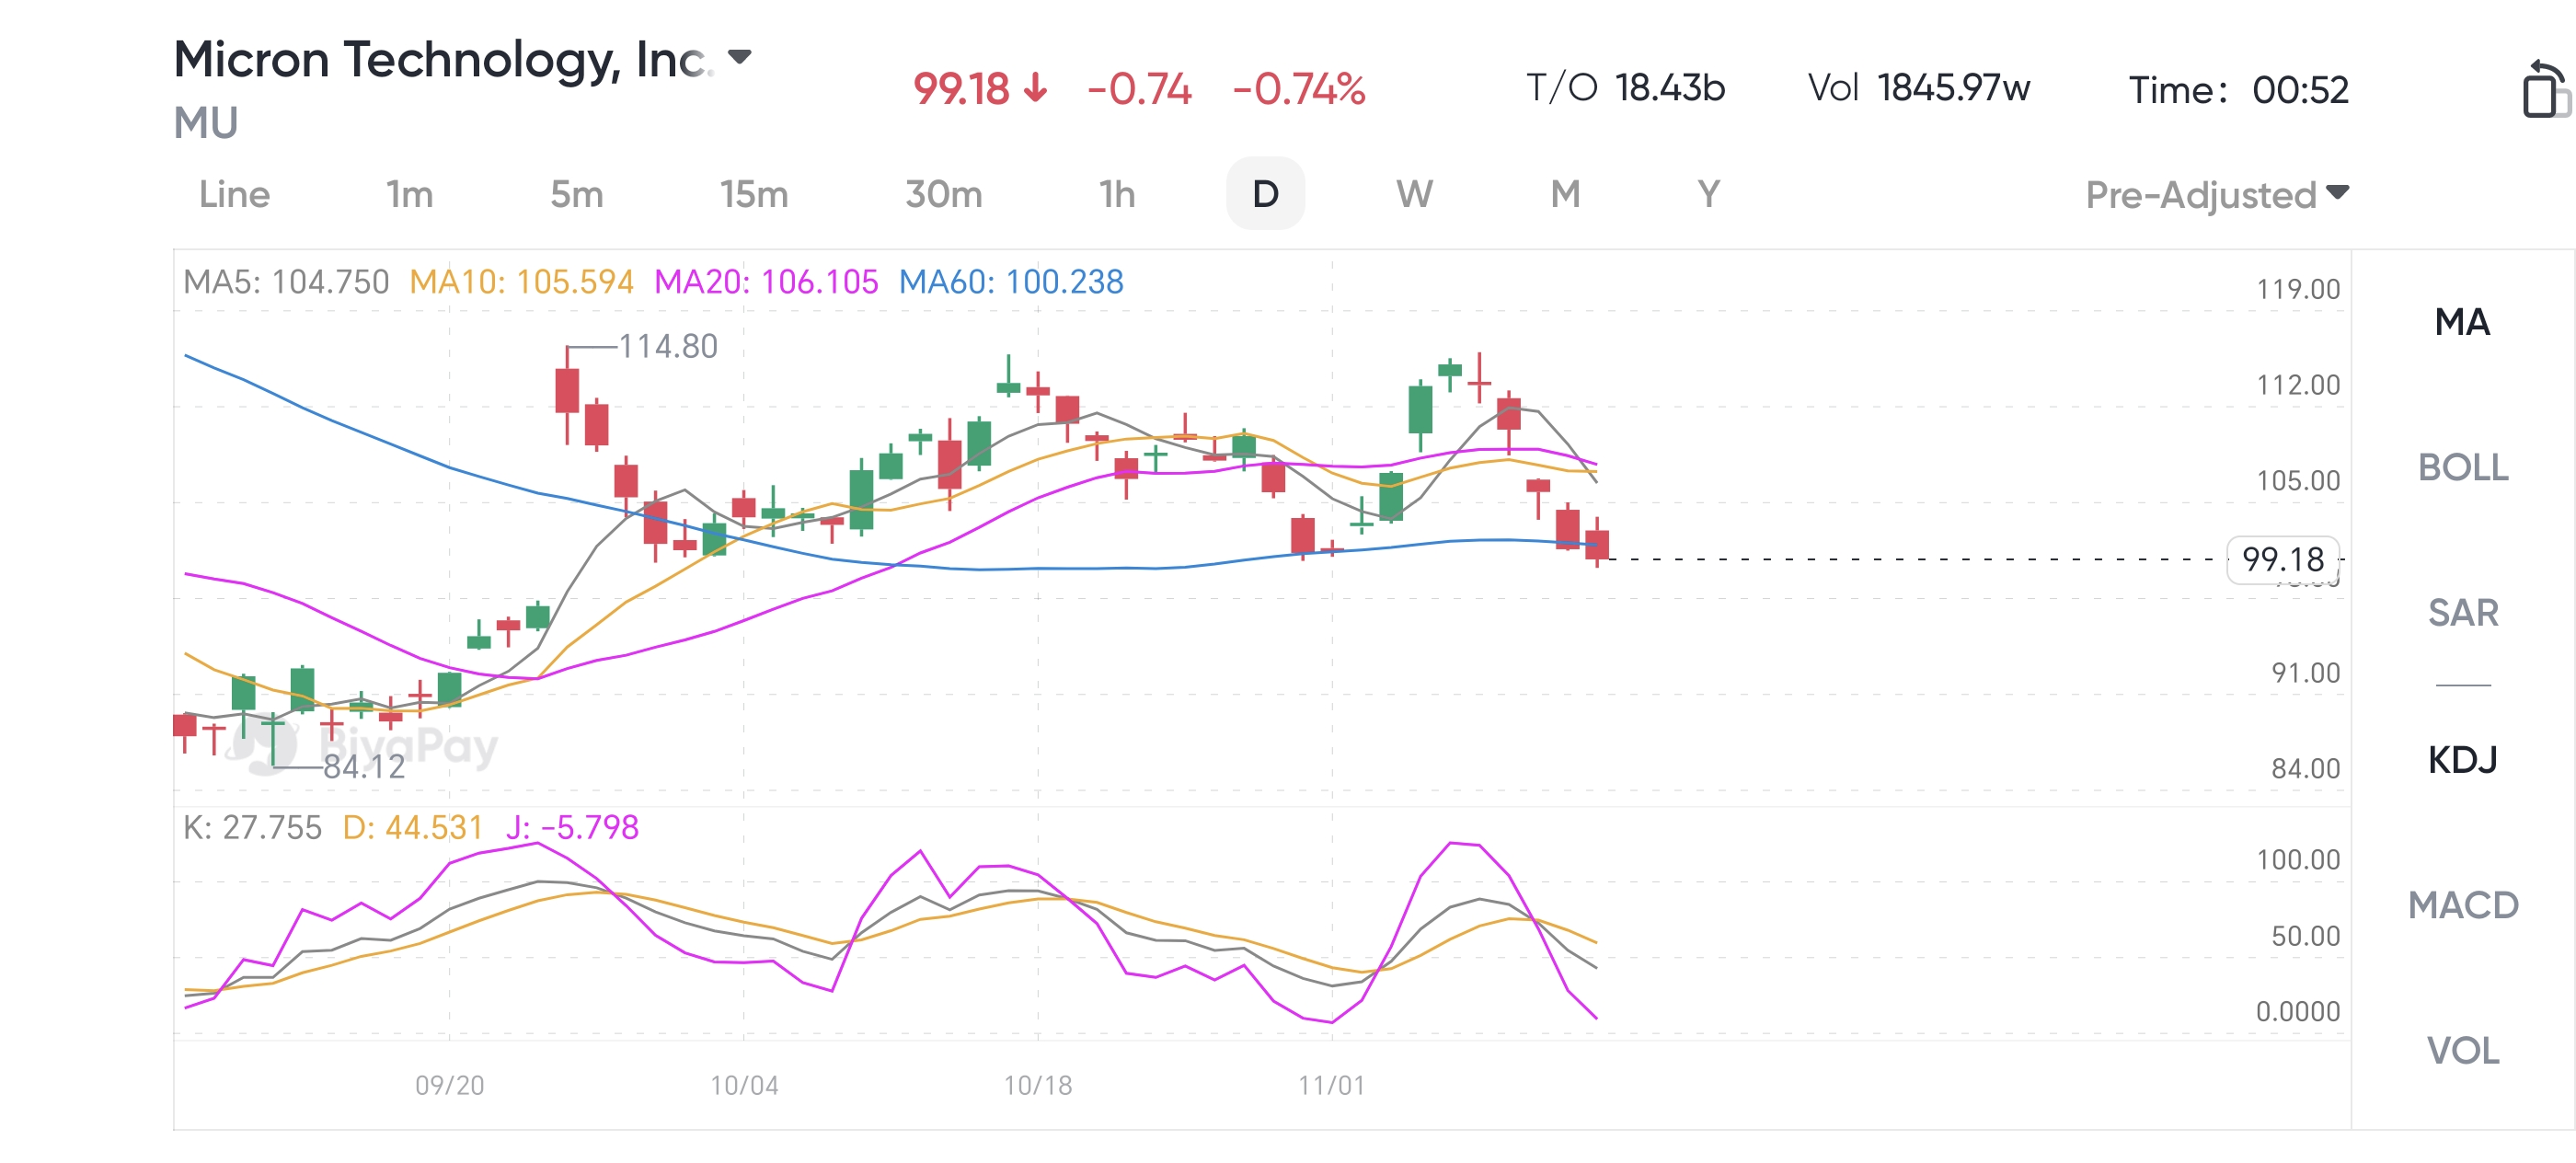Open the Pre-Adjusted dropdown
This screenshot has width=2576, height=1163.
coord(2217,194)
